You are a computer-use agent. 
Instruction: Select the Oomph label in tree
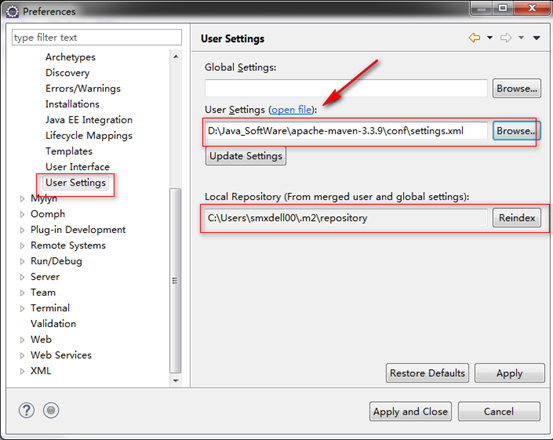(x=48, y=214)
